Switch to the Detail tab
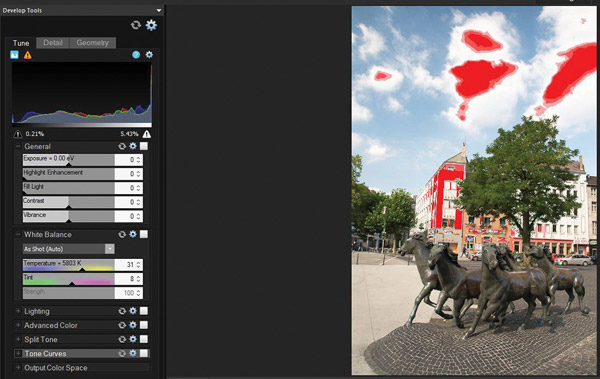600x379 pixels. [x=53, y=43]
